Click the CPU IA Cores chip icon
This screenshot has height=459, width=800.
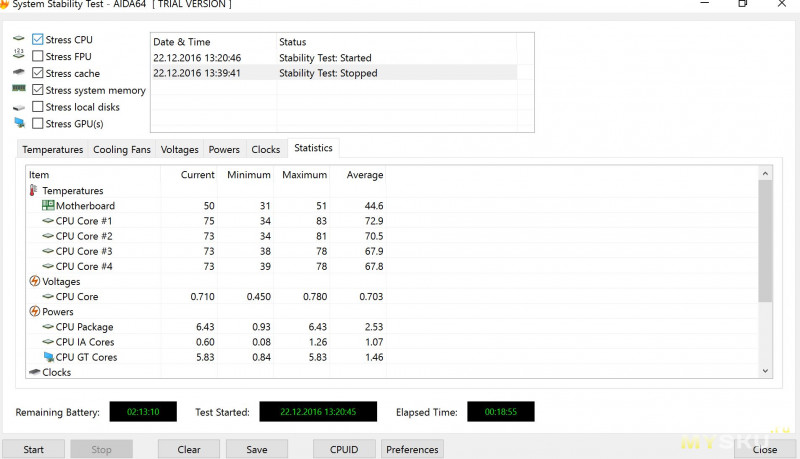tap(48, 342)
